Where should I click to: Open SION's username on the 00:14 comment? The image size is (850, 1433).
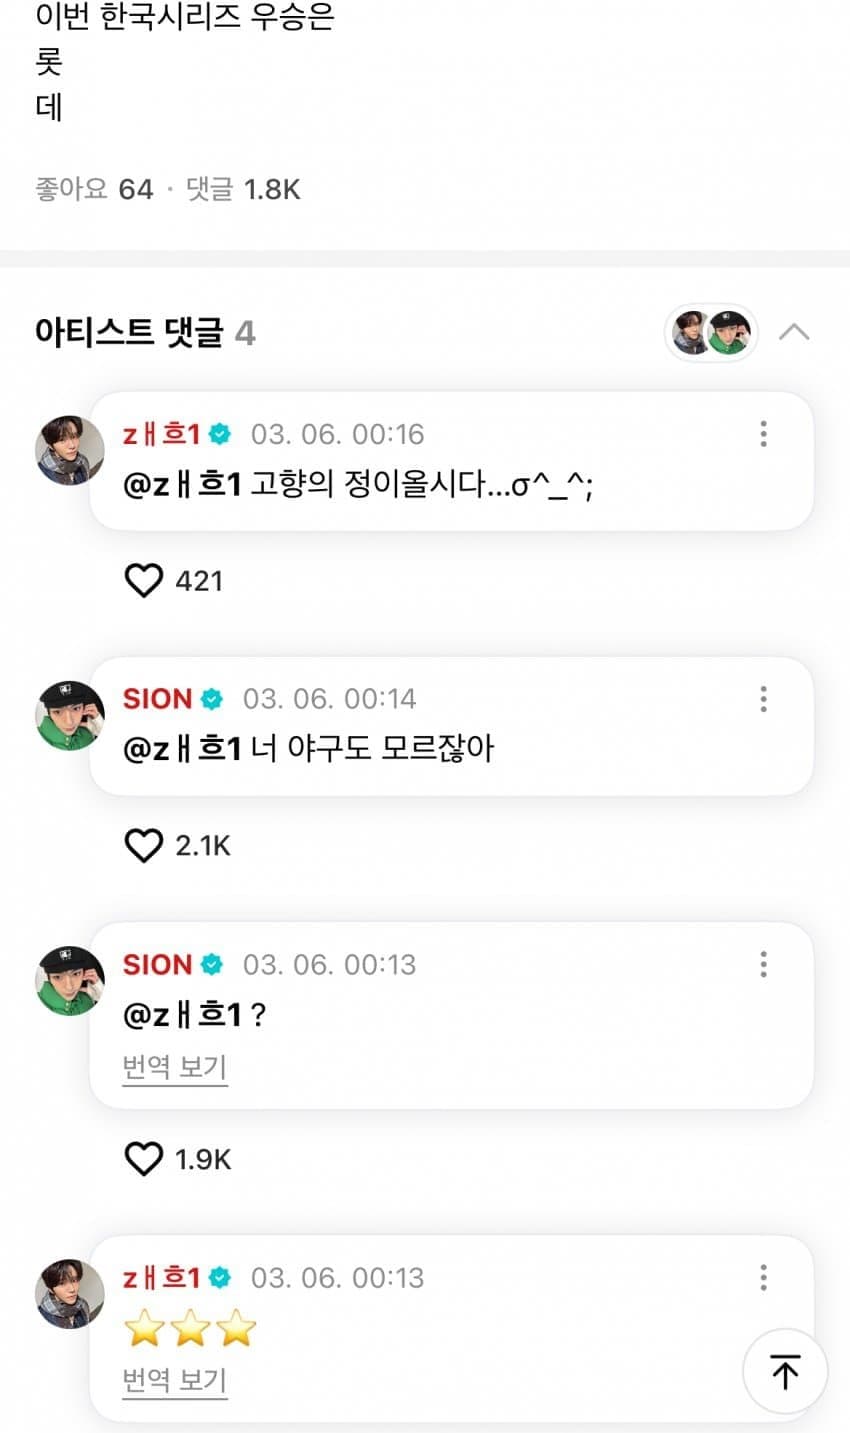click(157, 699)
